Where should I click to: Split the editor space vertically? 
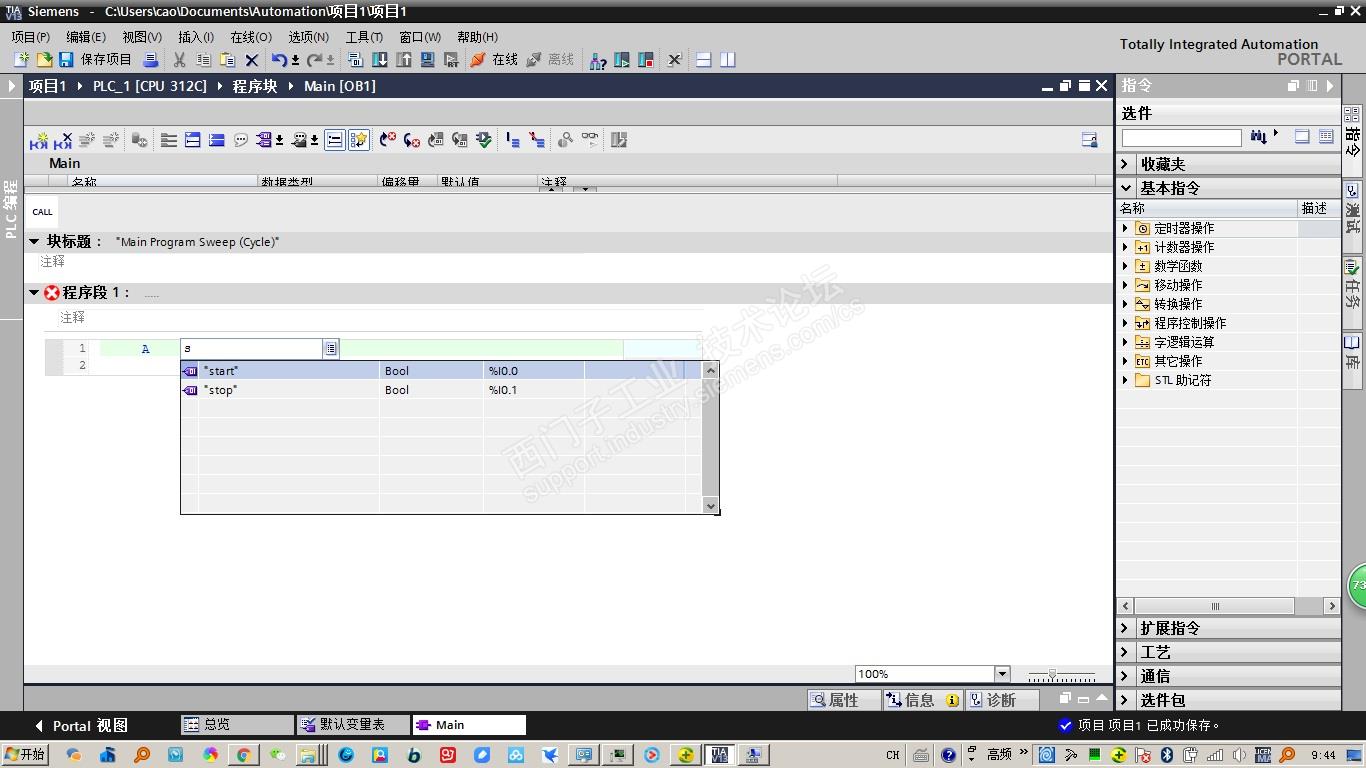pos(727,60)
